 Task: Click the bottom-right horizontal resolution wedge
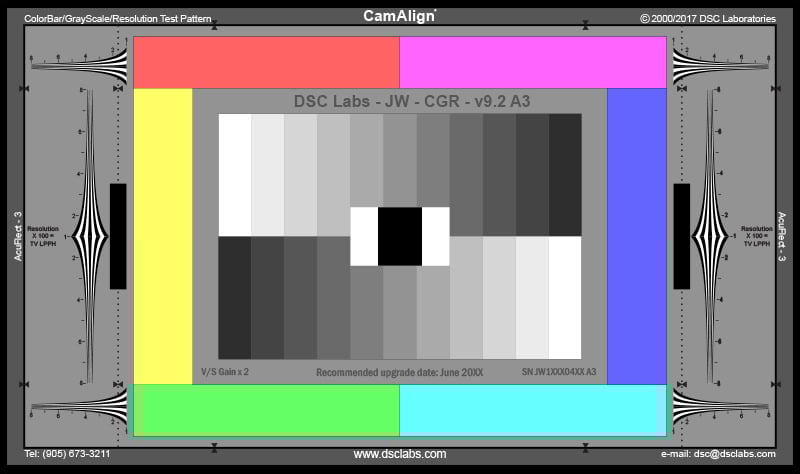coord(720,407)
